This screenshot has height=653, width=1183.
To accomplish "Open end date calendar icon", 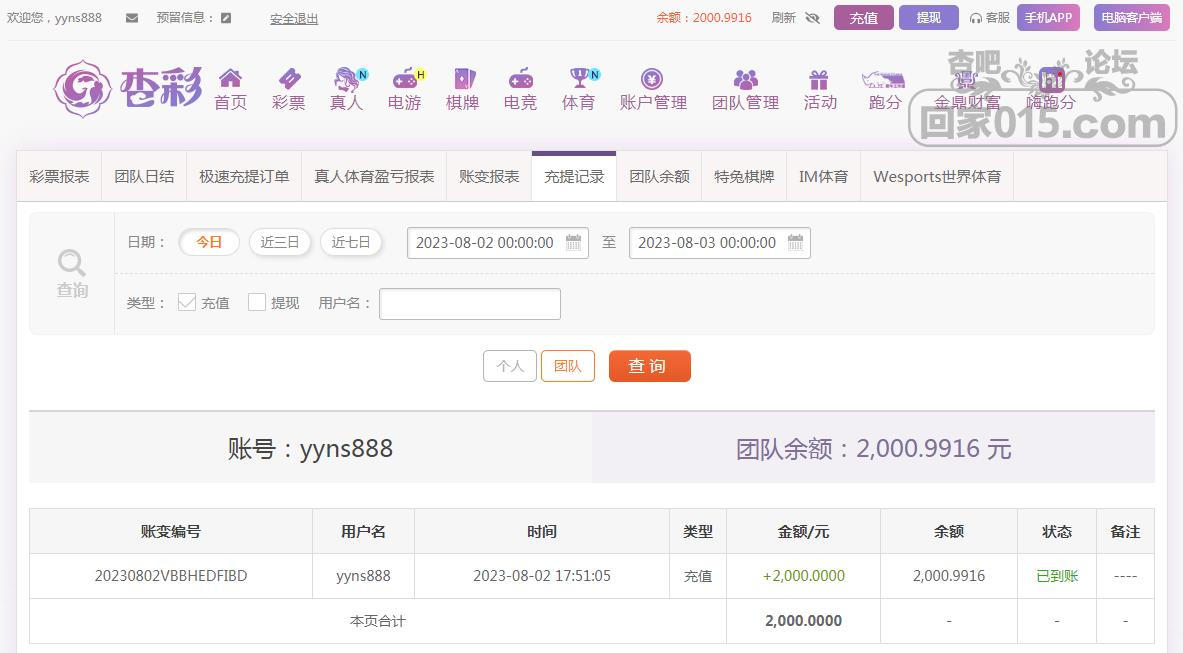I will pos(795,243).
